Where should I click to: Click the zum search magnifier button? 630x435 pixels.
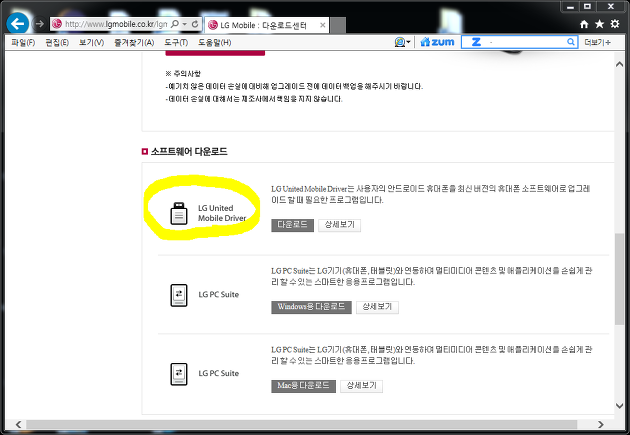(571, 42)
